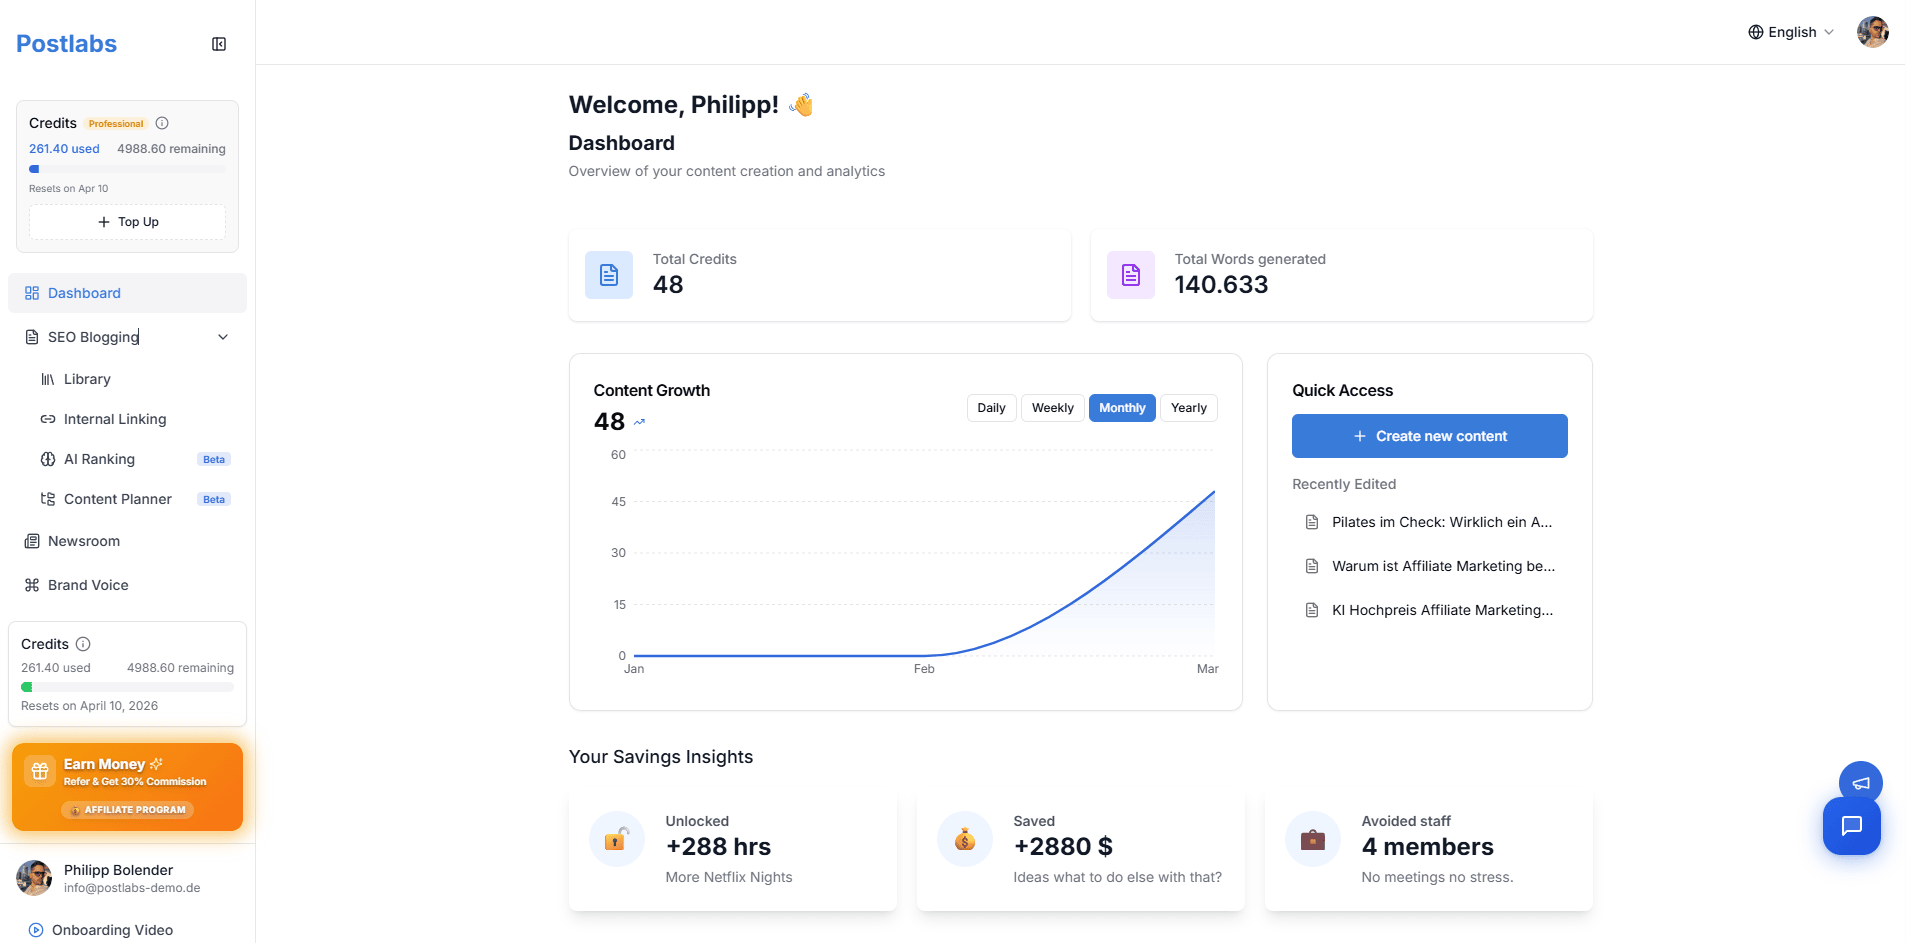Open the chat support bubble
1906x943 pixels.
1852,826
